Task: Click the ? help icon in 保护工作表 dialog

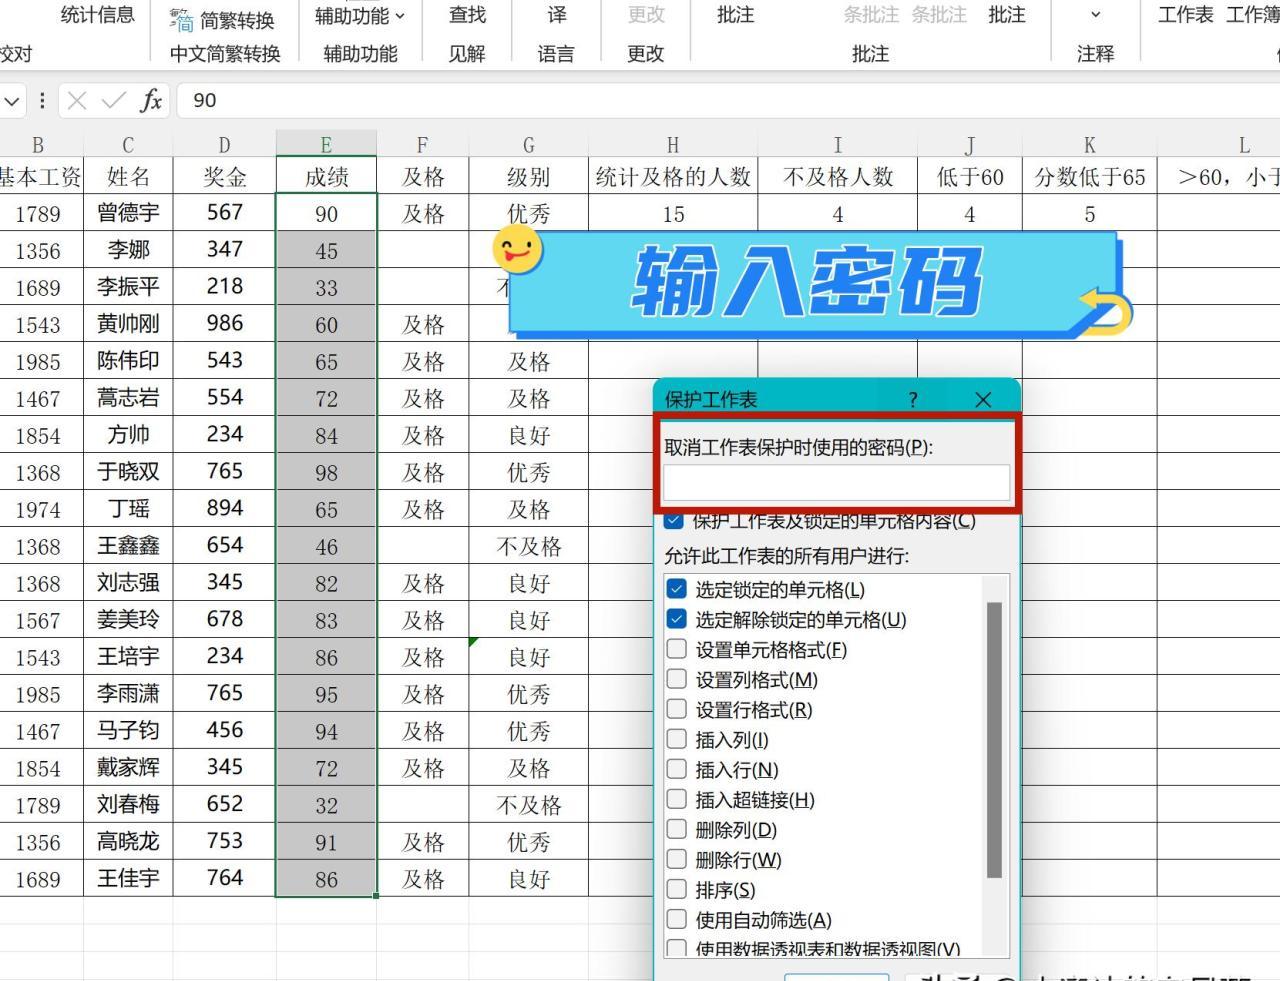Action: (913, 399)
